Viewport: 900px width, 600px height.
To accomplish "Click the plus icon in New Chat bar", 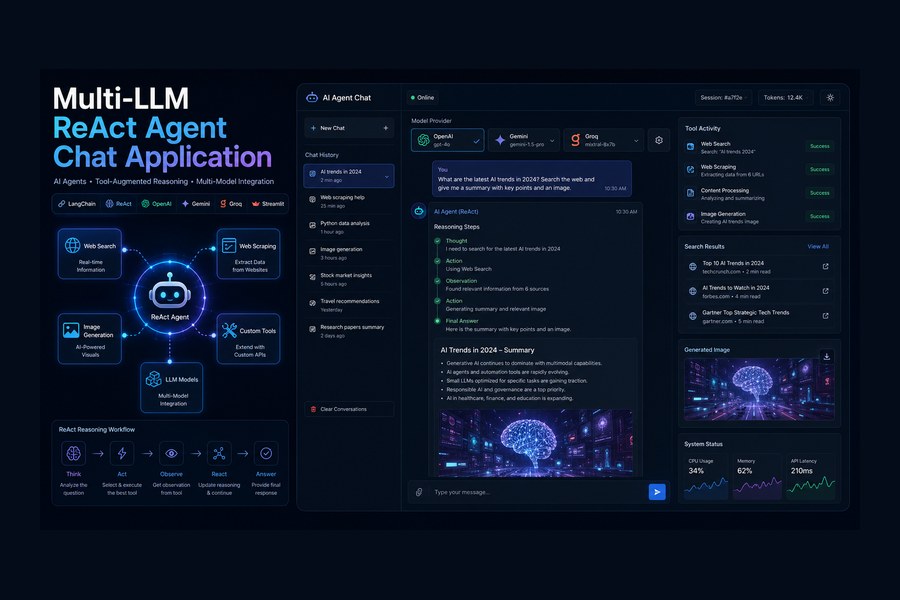I will click(386, 128).
